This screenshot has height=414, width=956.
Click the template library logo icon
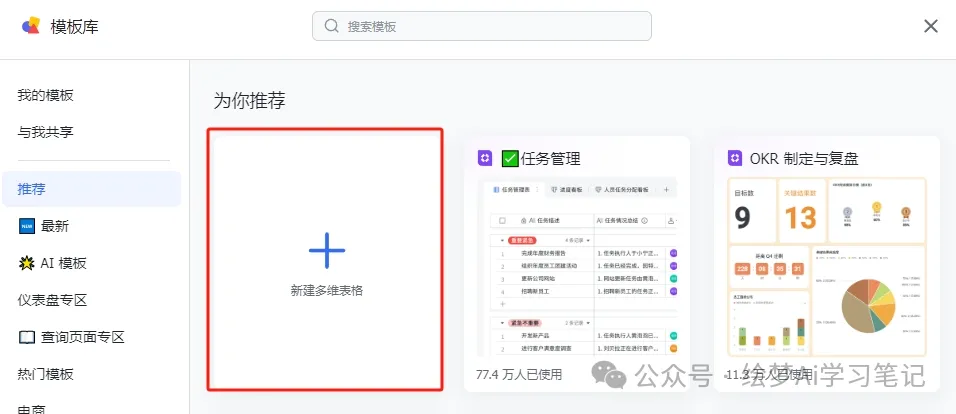(31, 26)
